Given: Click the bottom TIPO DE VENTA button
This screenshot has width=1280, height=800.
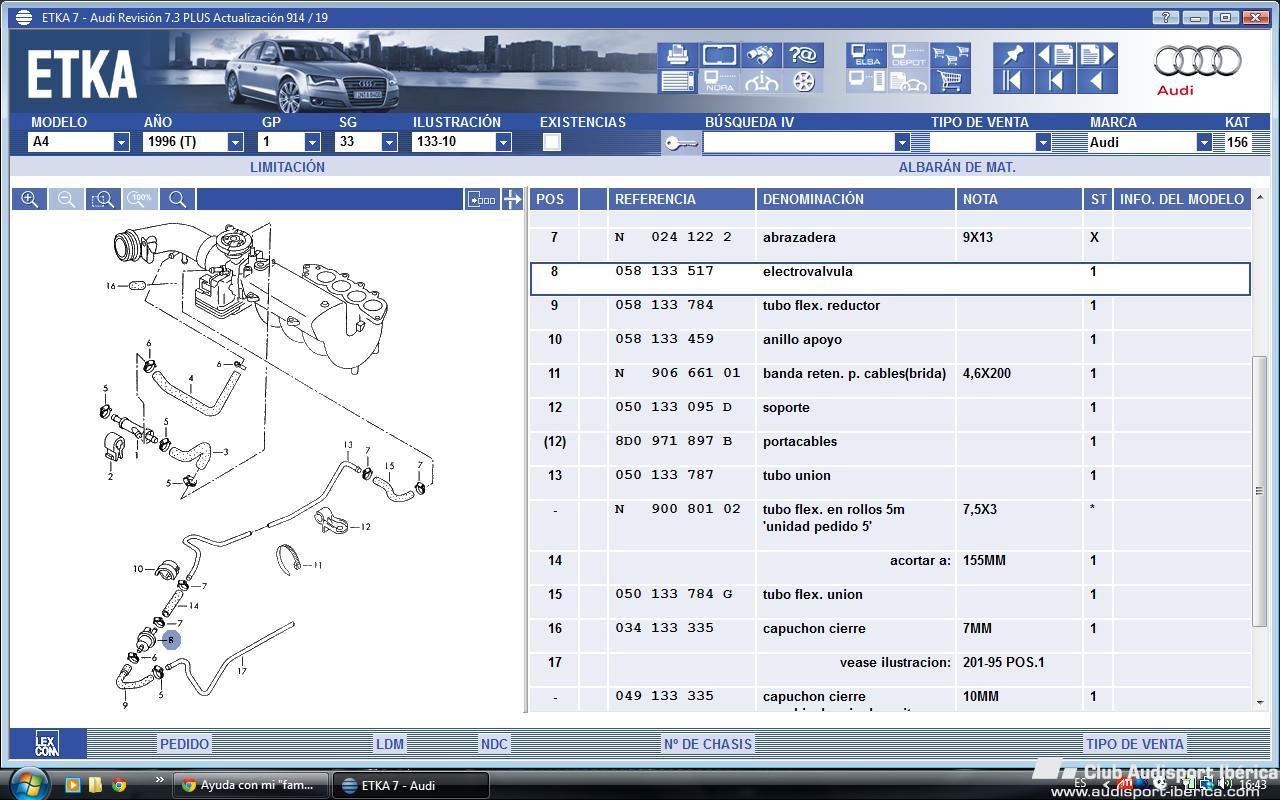Looking at the screenshot, I should point(1135,744).
